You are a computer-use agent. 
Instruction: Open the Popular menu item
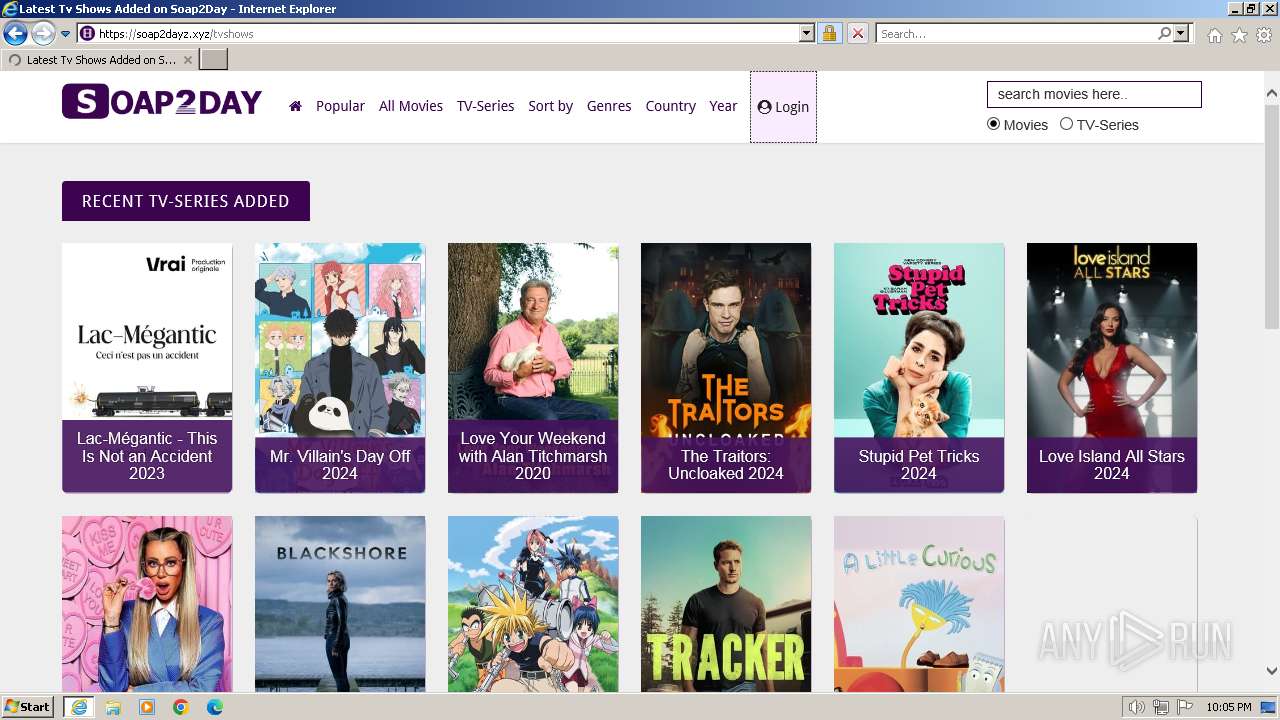point(340,106)
